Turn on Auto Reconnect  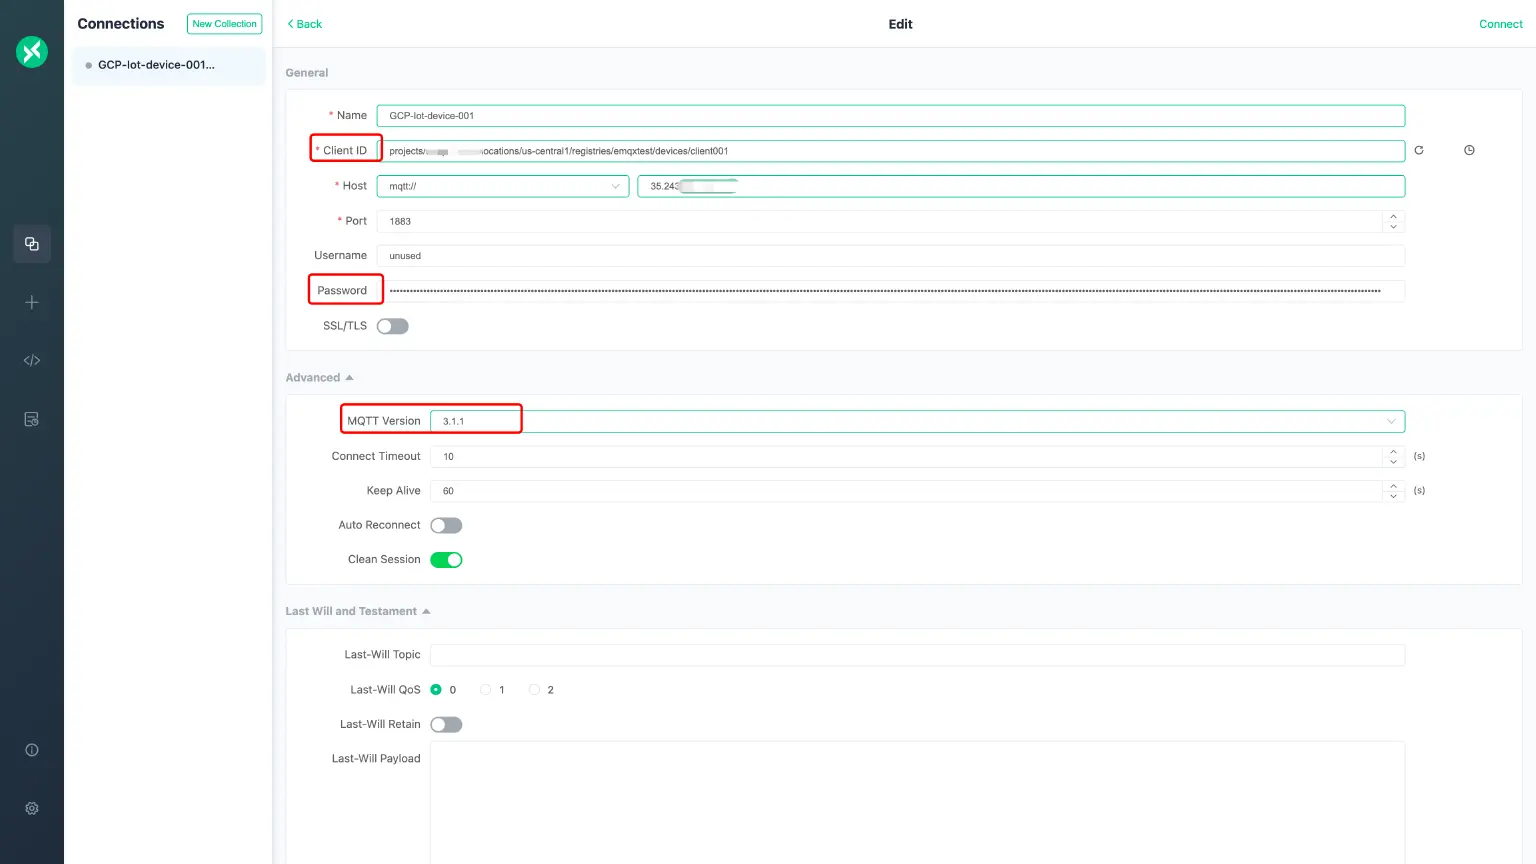click(446, 526)
